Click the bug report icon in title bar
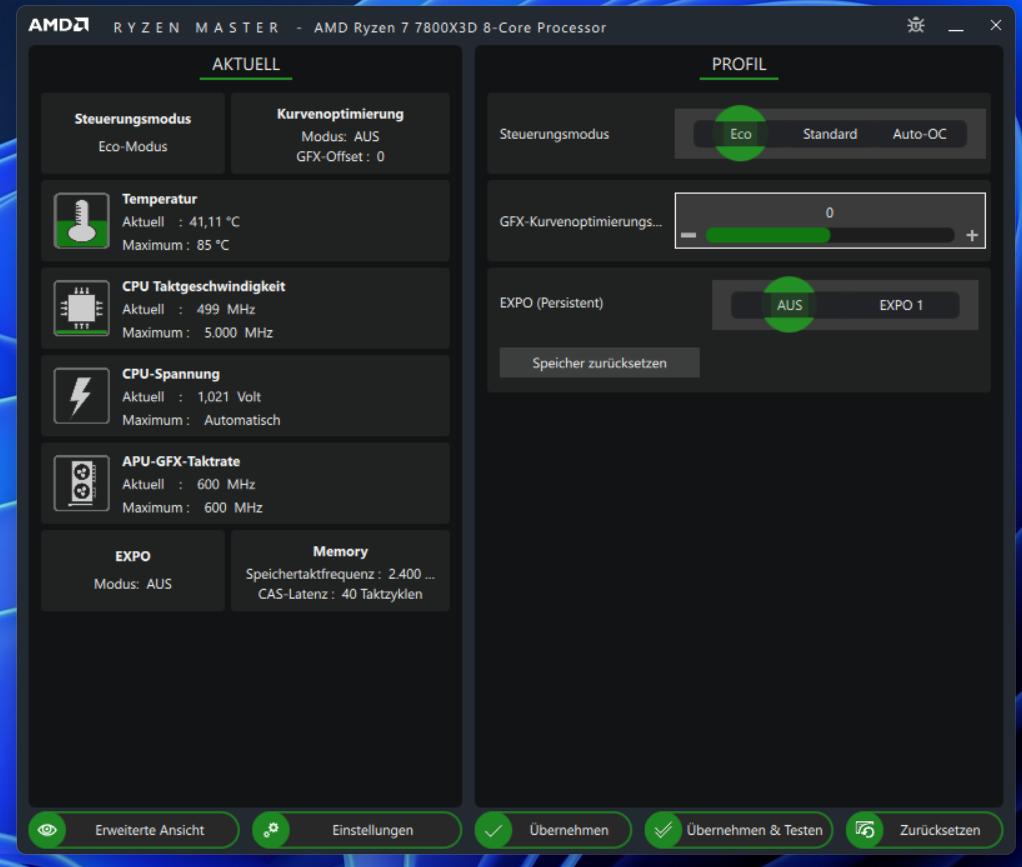Image resolution: width=1022 pixels, height=867 pixels. pyautogui.click(x=916, y=25)
